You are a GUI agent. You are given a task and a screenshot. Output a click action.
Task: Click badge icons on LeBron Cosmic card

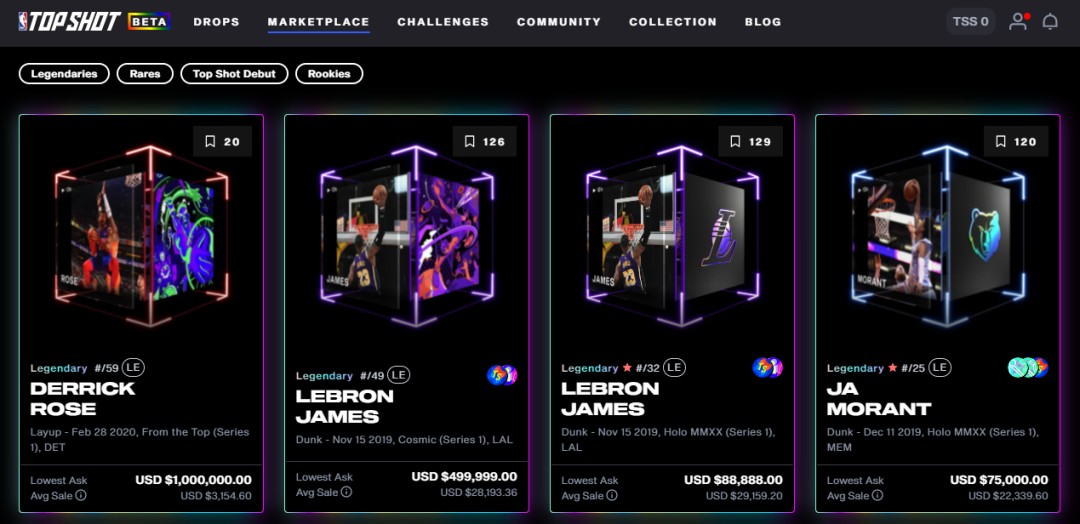502,375
